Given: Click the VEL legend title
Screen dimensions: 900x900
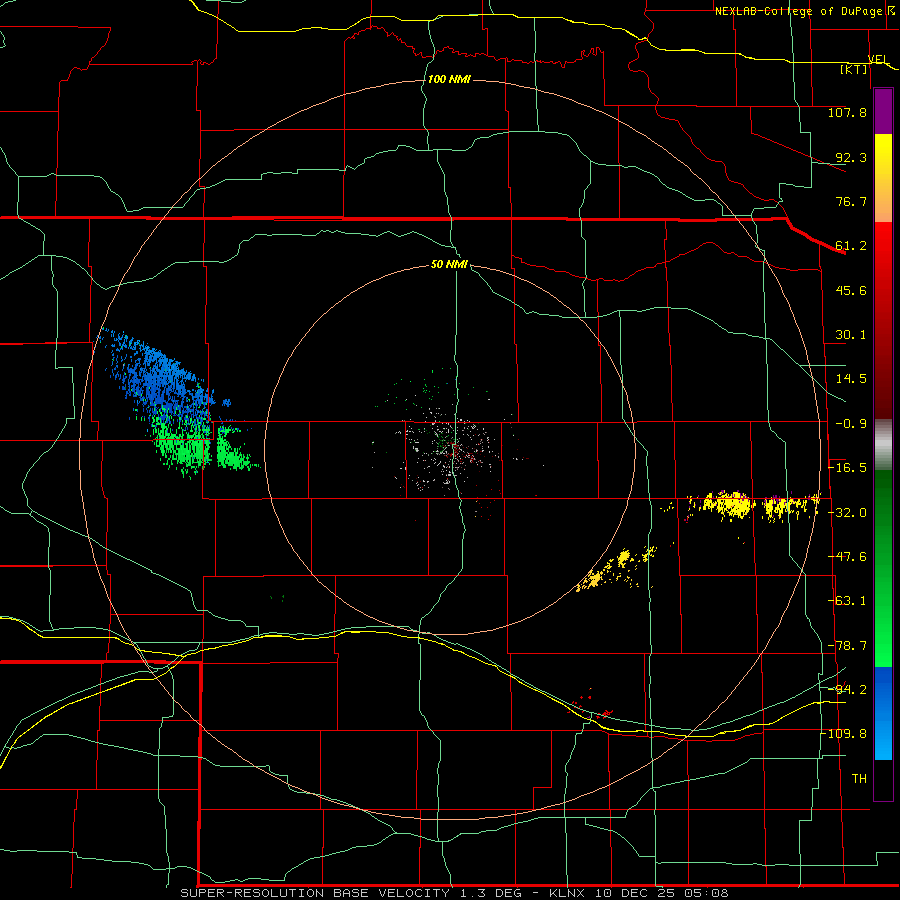Looking at the screenshot, I should point(878,59).
